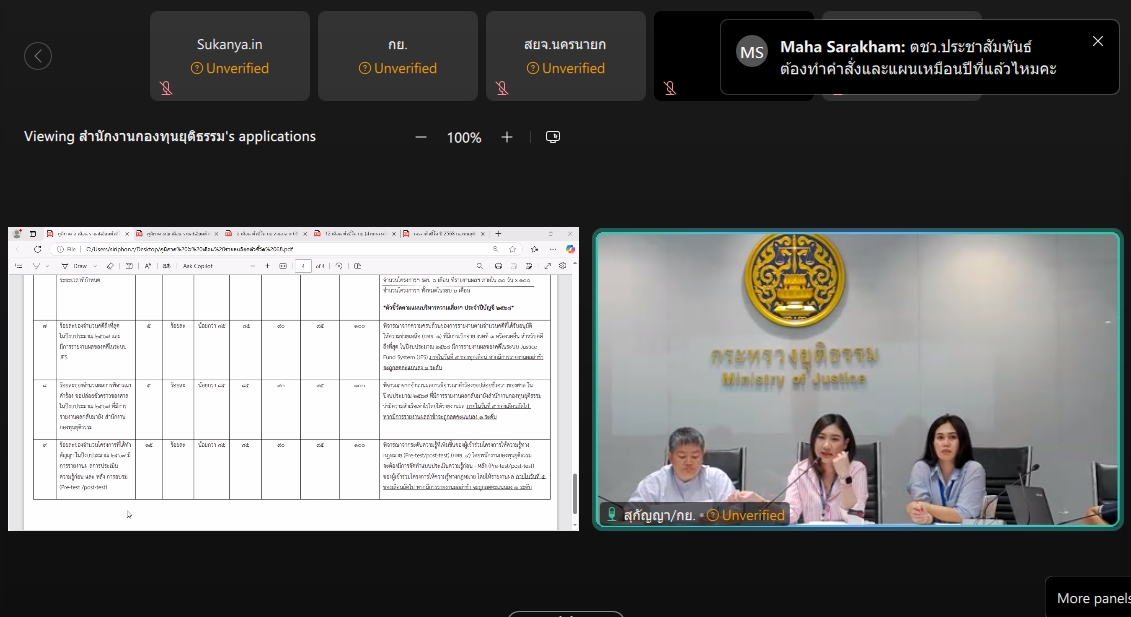The image size is (1131, 617).
Task: Go back to previous participants page arrow
Action: pyautogui.click(x=38, y=56)
